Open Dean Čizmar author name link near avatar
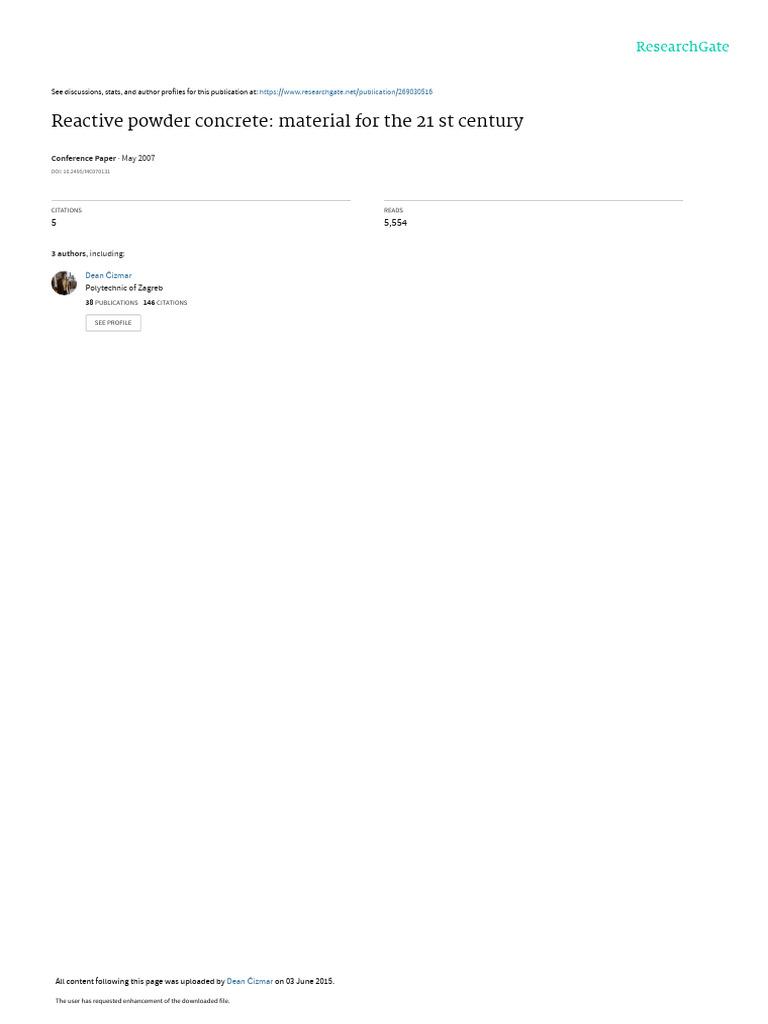 point(108,276)
